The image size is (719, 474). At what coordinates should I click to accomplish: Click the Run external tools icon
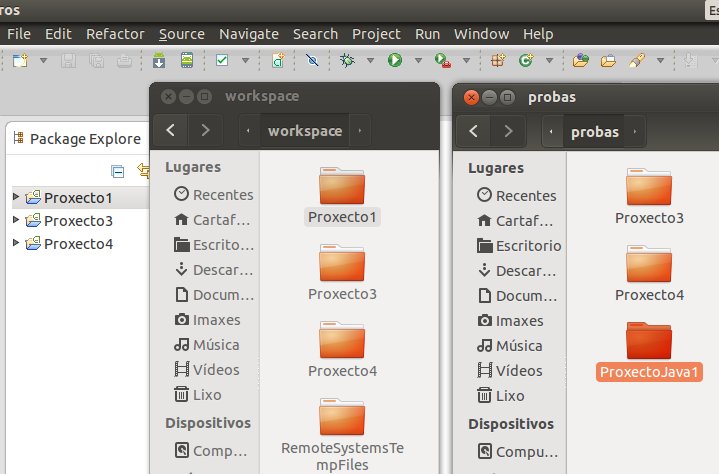tap(443, 60)
